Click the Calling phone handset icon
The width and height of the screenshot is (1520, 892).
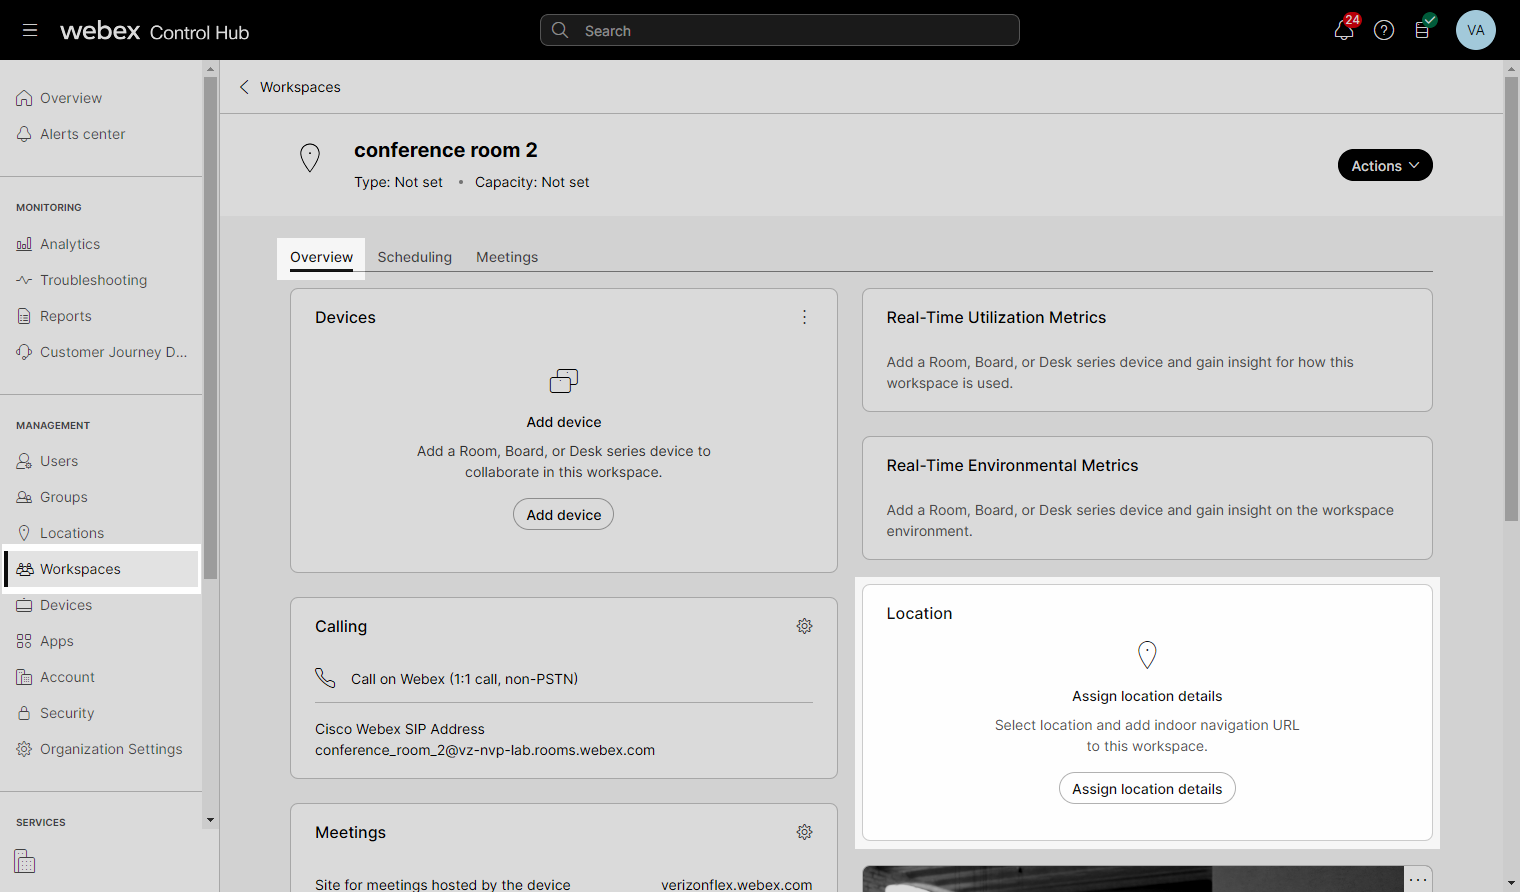click(325, 678)
